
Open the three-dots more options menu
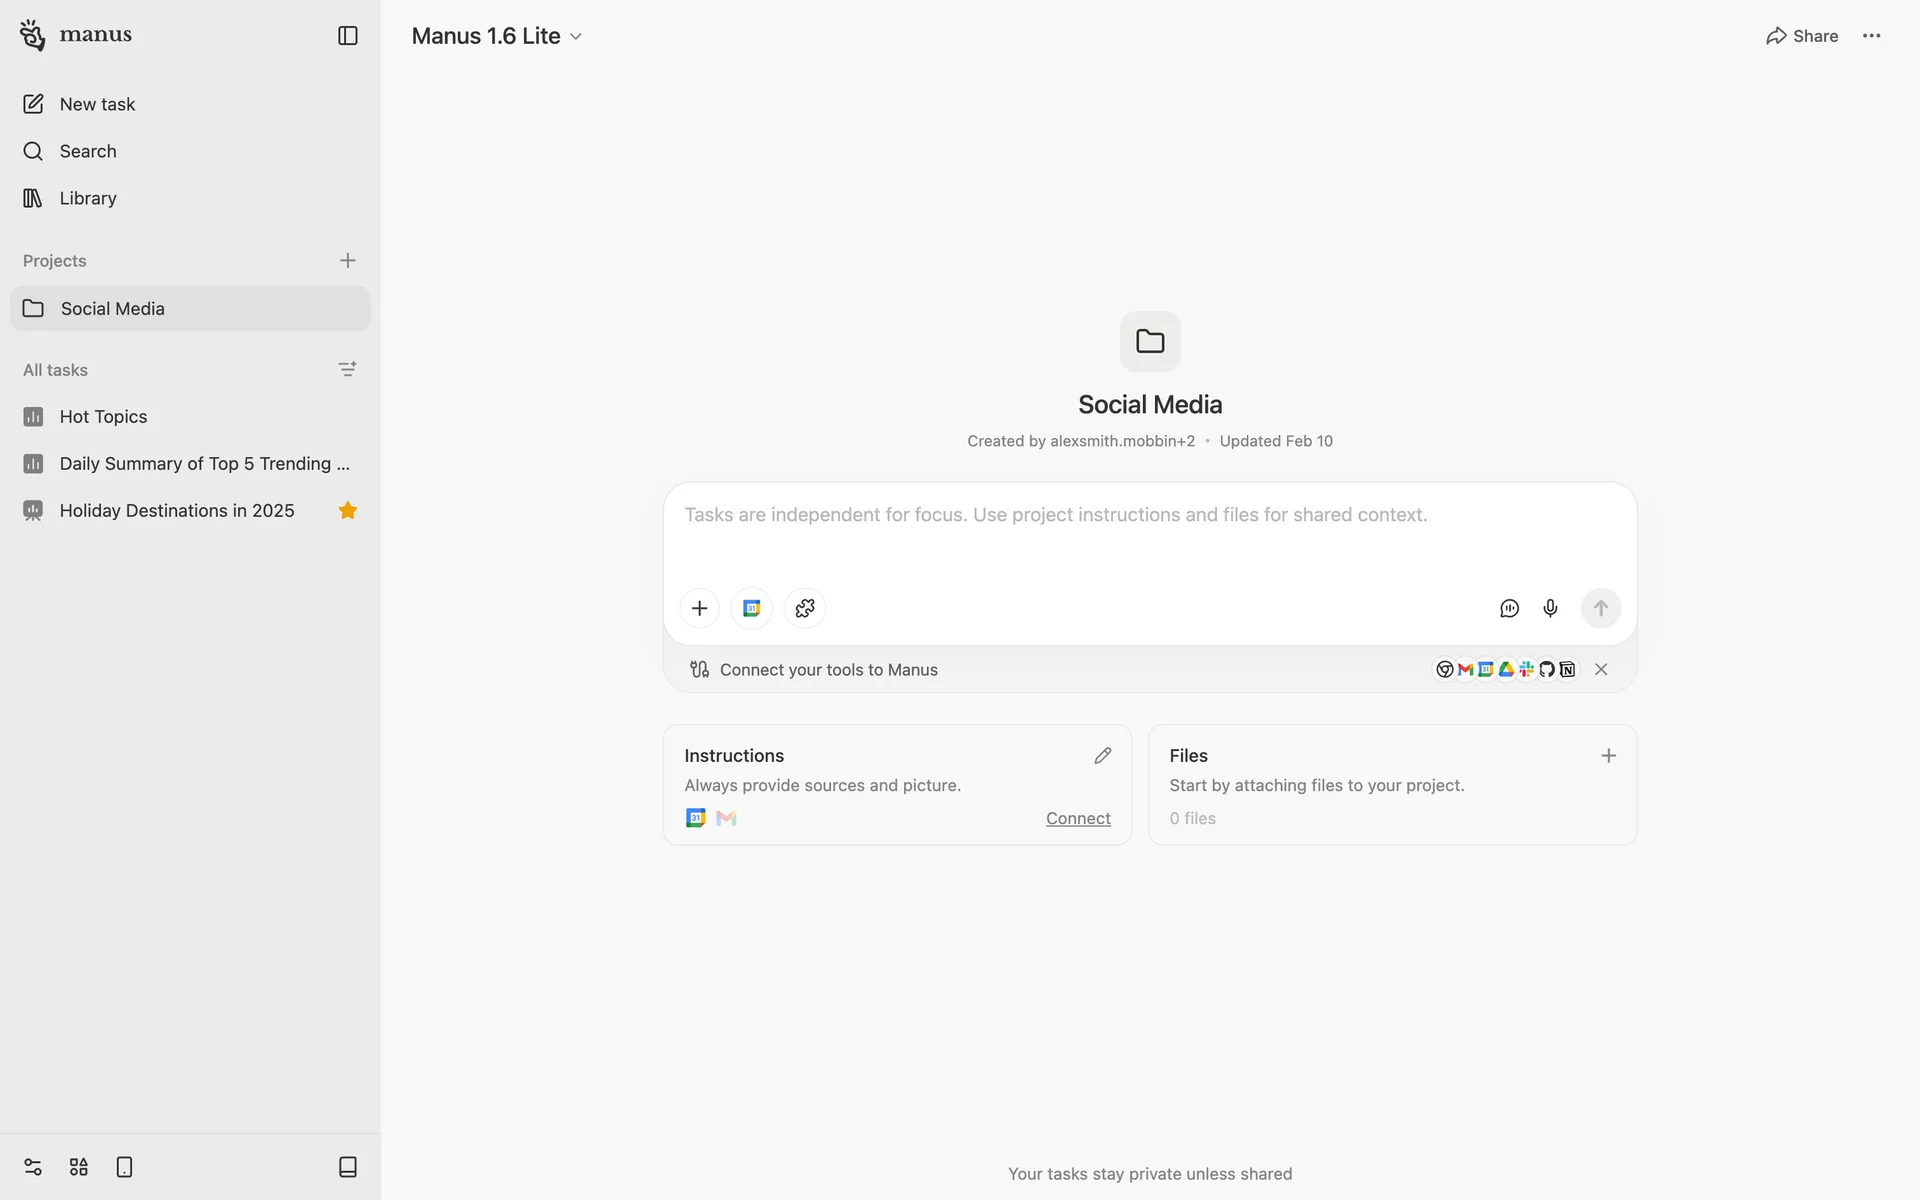(1871, 36)
